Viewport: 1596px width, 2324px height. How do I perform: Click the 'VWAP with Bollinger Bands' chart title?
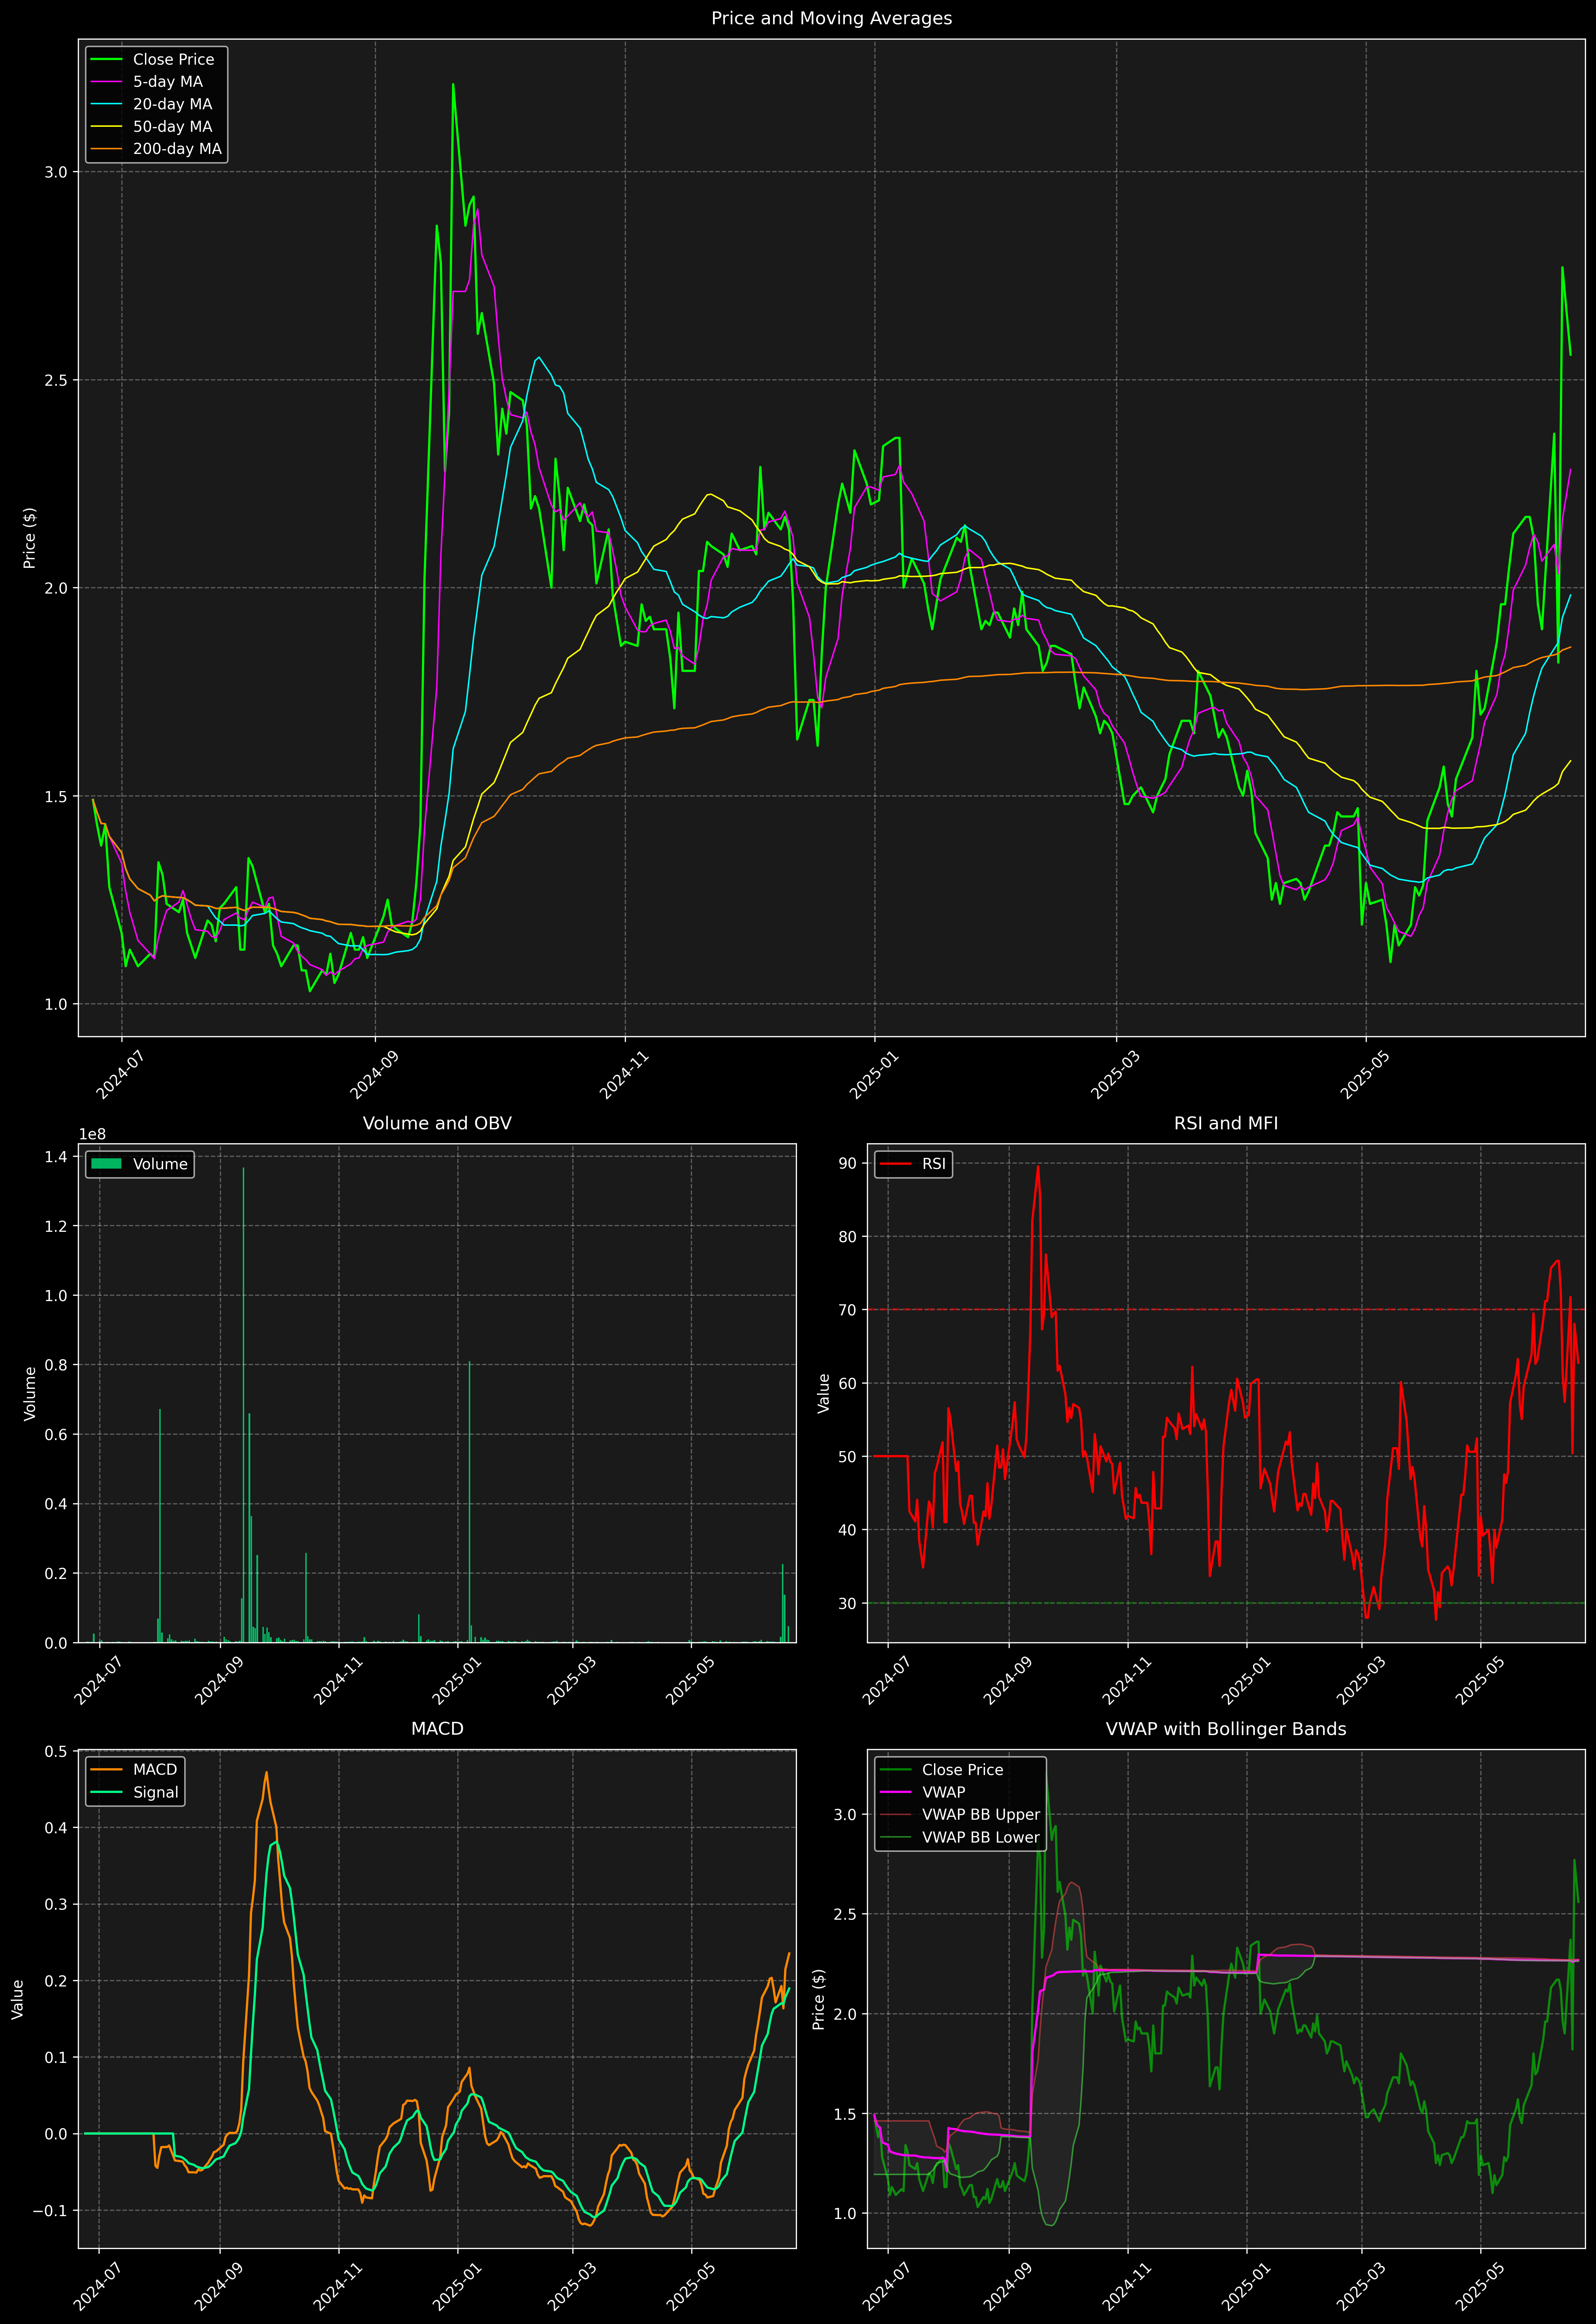[1226, 1729]
